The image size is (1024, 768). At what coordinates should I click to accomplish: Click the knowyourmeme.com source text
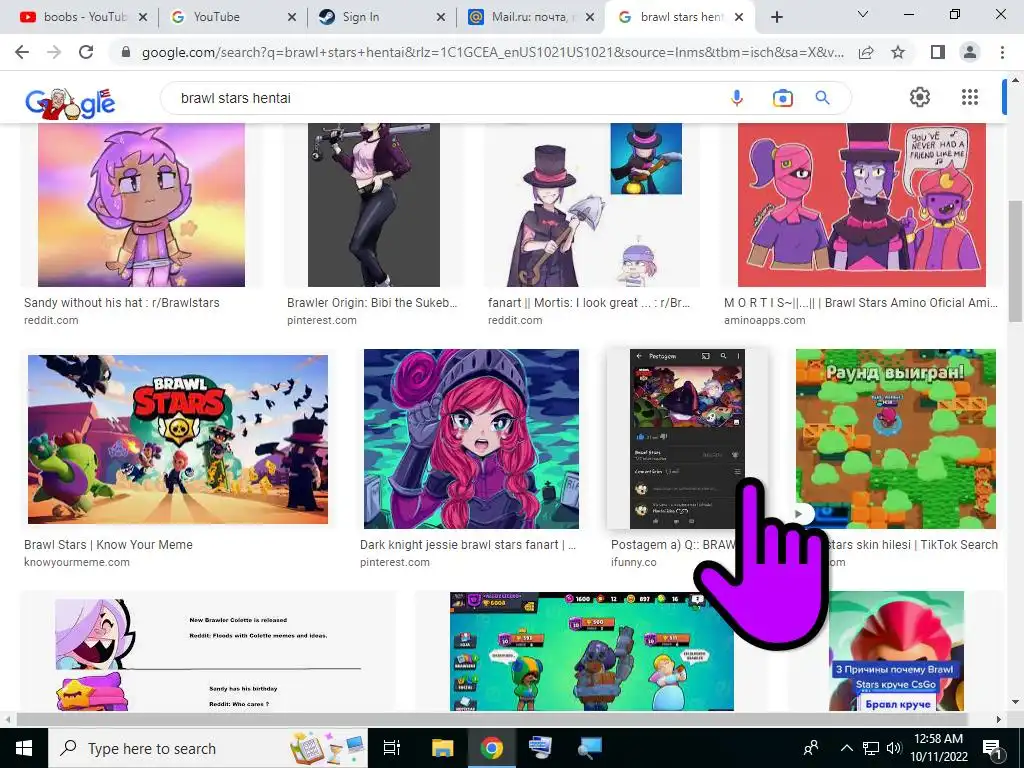coord(76,562)
